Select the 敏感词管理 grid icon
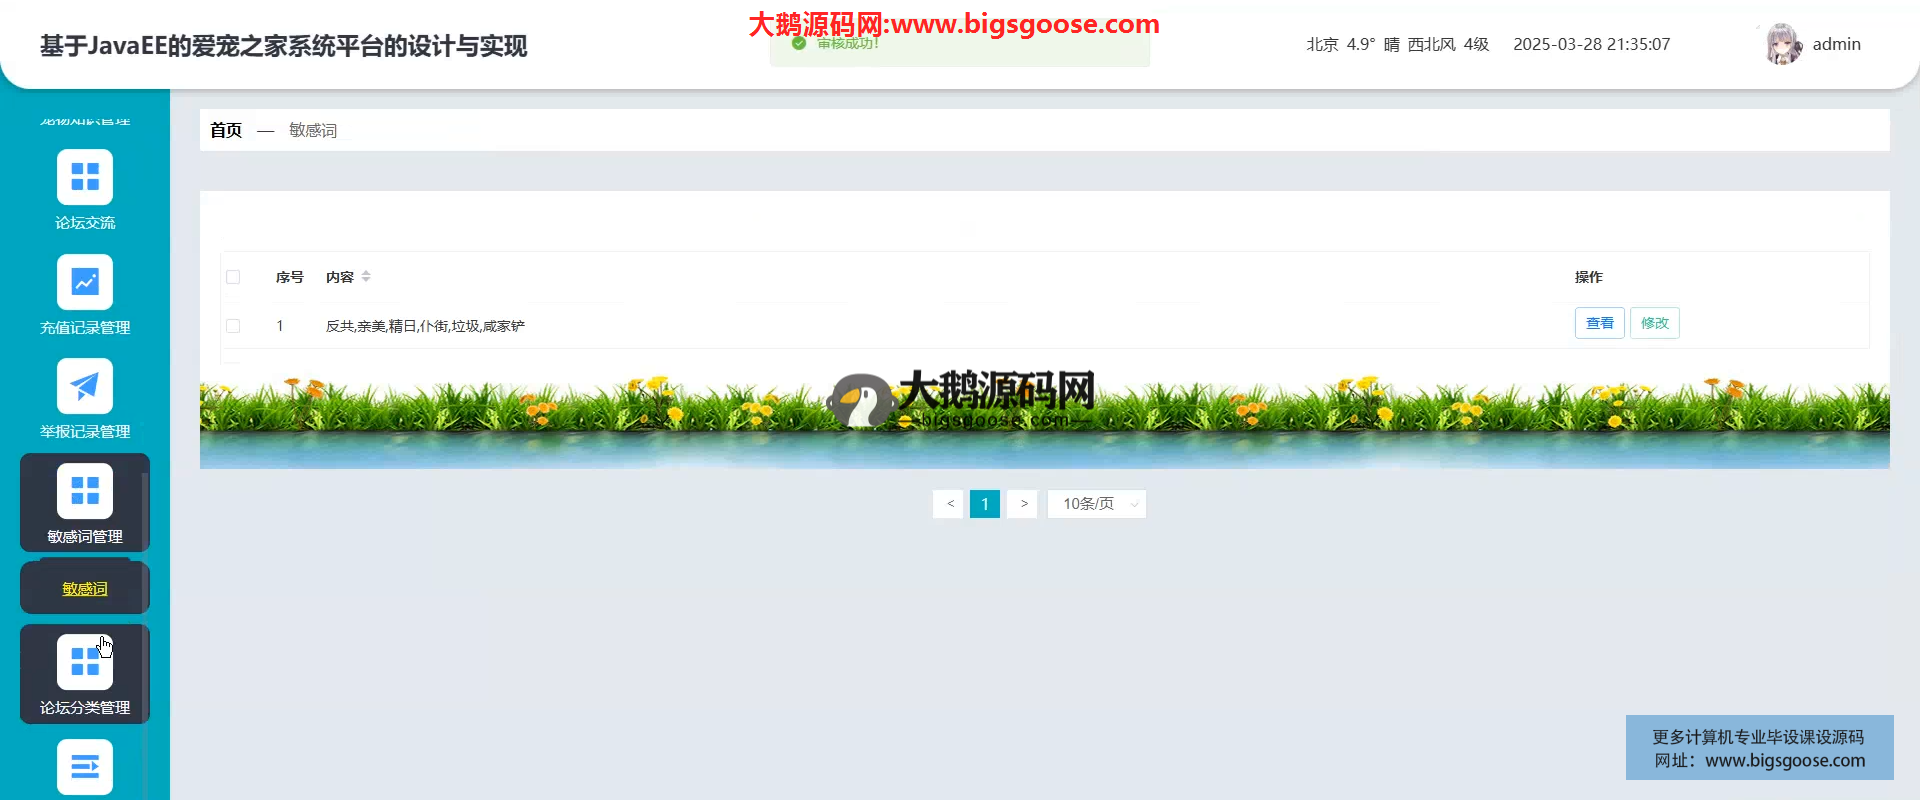Image resolution: width=1920 pixels, height=800 pixels. point(85,491)
